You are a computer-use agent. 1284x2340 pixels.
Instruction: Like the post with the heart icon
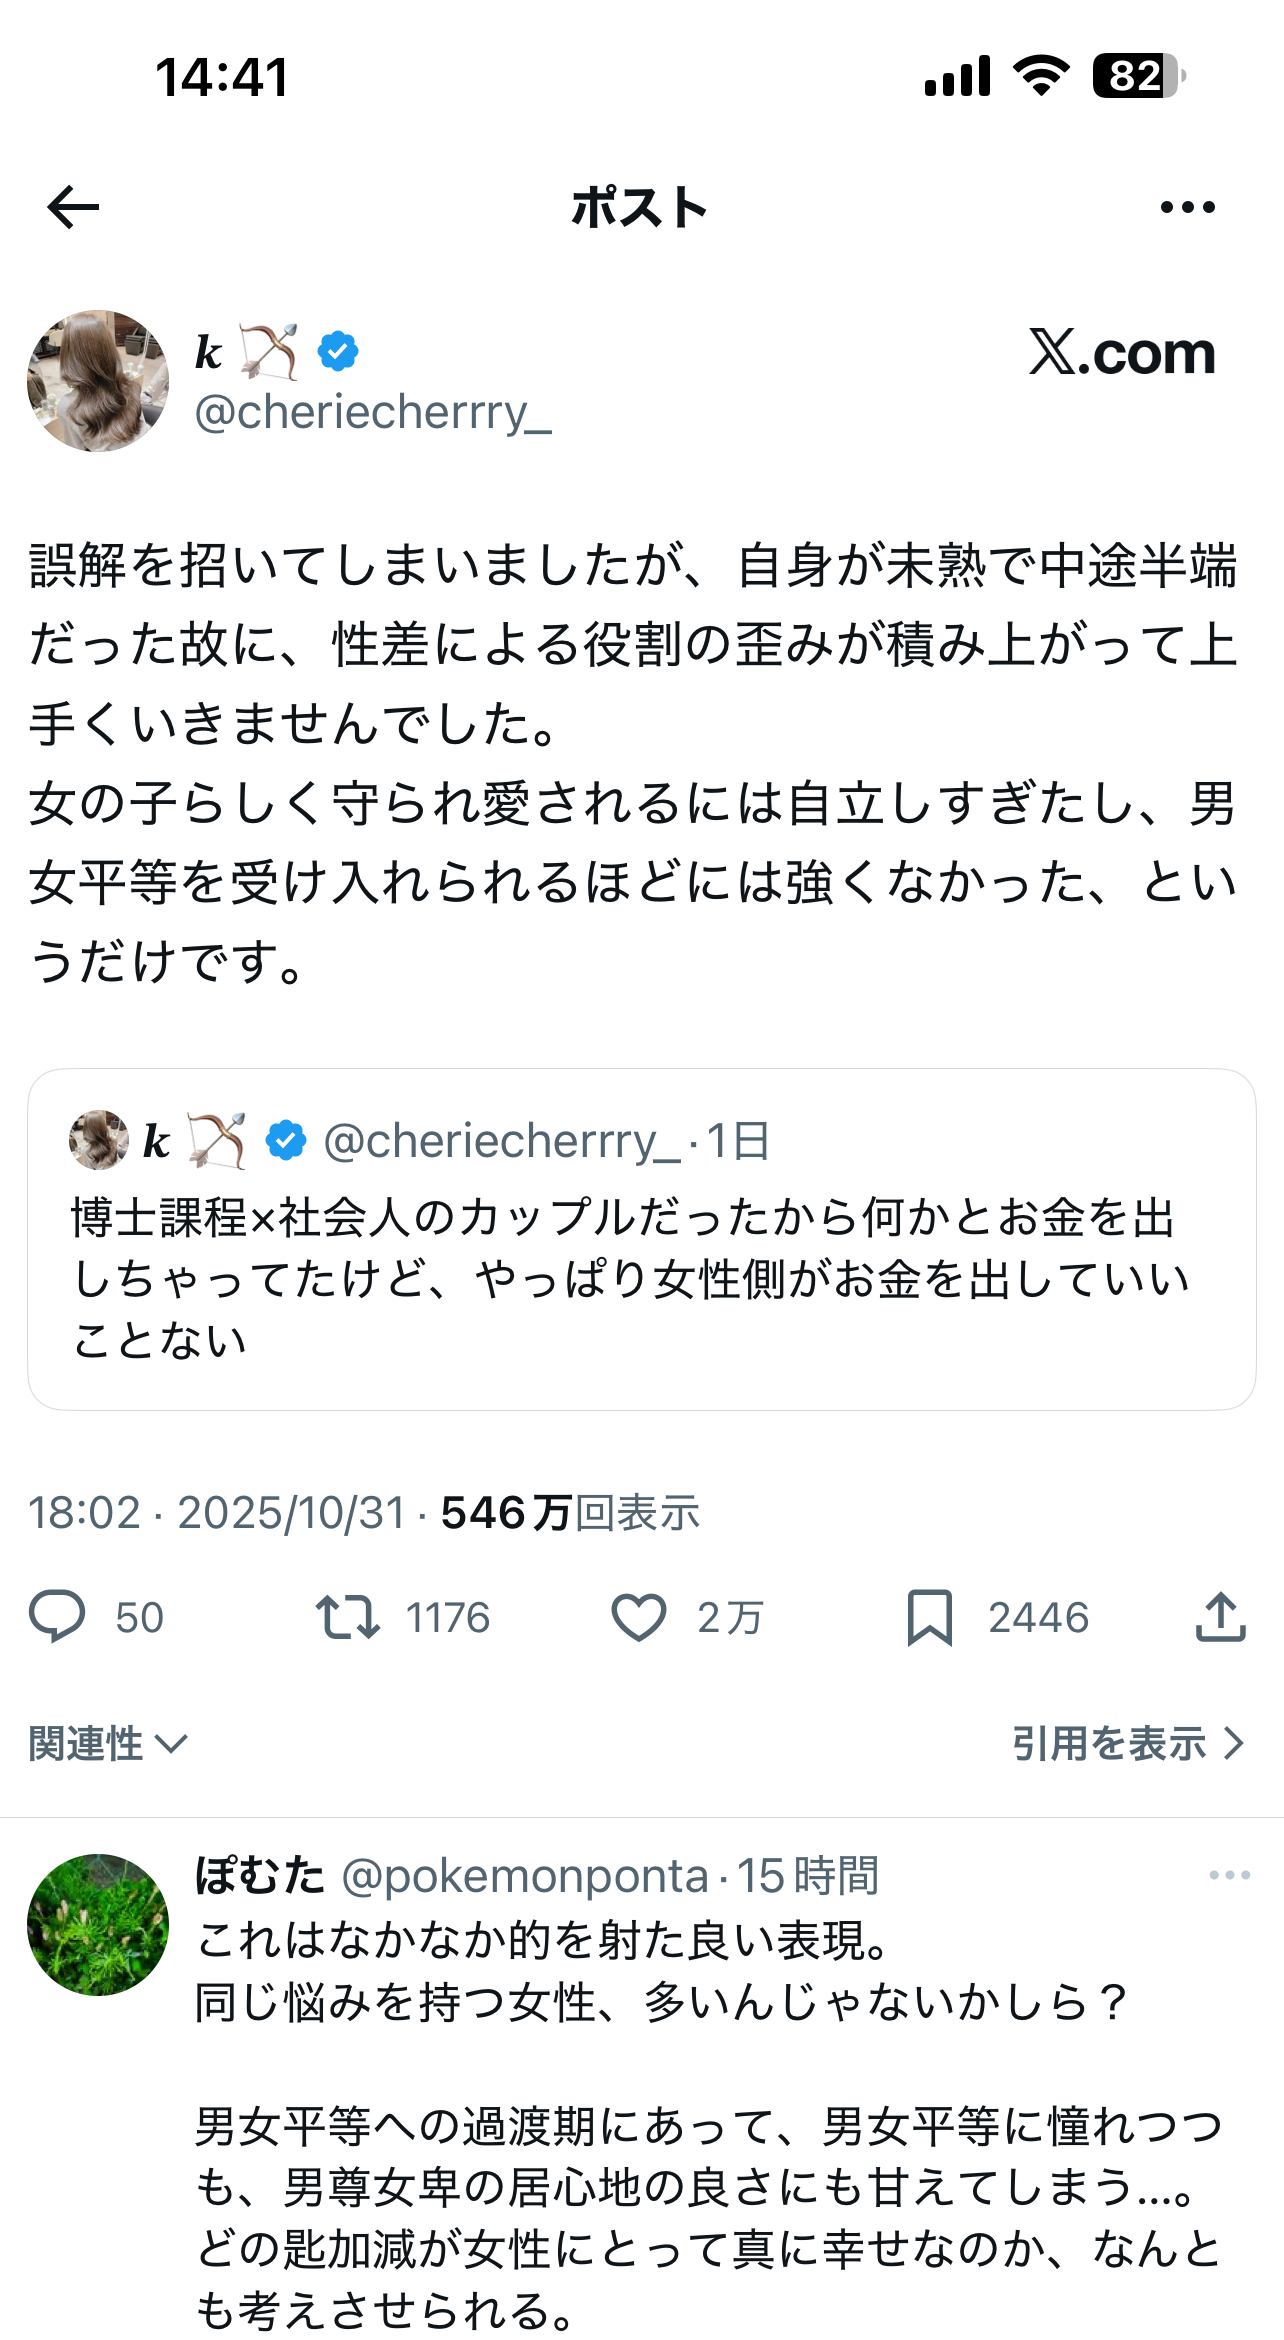click(638, 1617)
